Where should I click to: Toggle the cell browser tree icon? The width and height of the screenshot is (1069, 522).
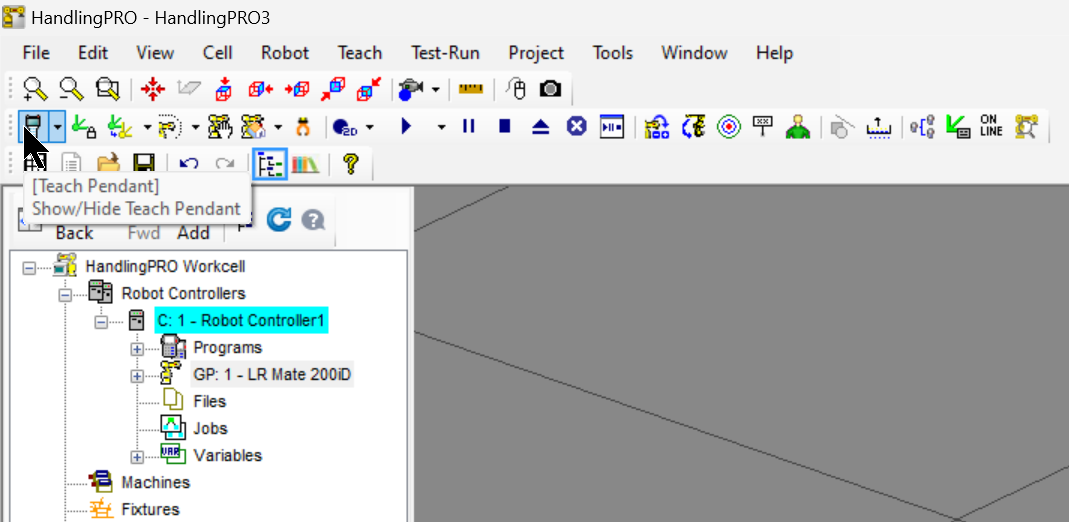click(270, 164)
